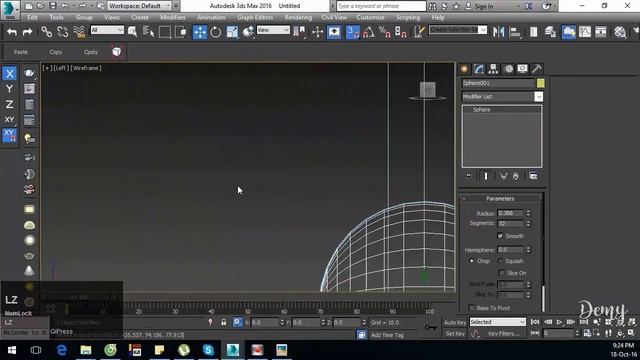Click the Undo arrow in main toolbar
640x360 pixels.
coord(12,32)
